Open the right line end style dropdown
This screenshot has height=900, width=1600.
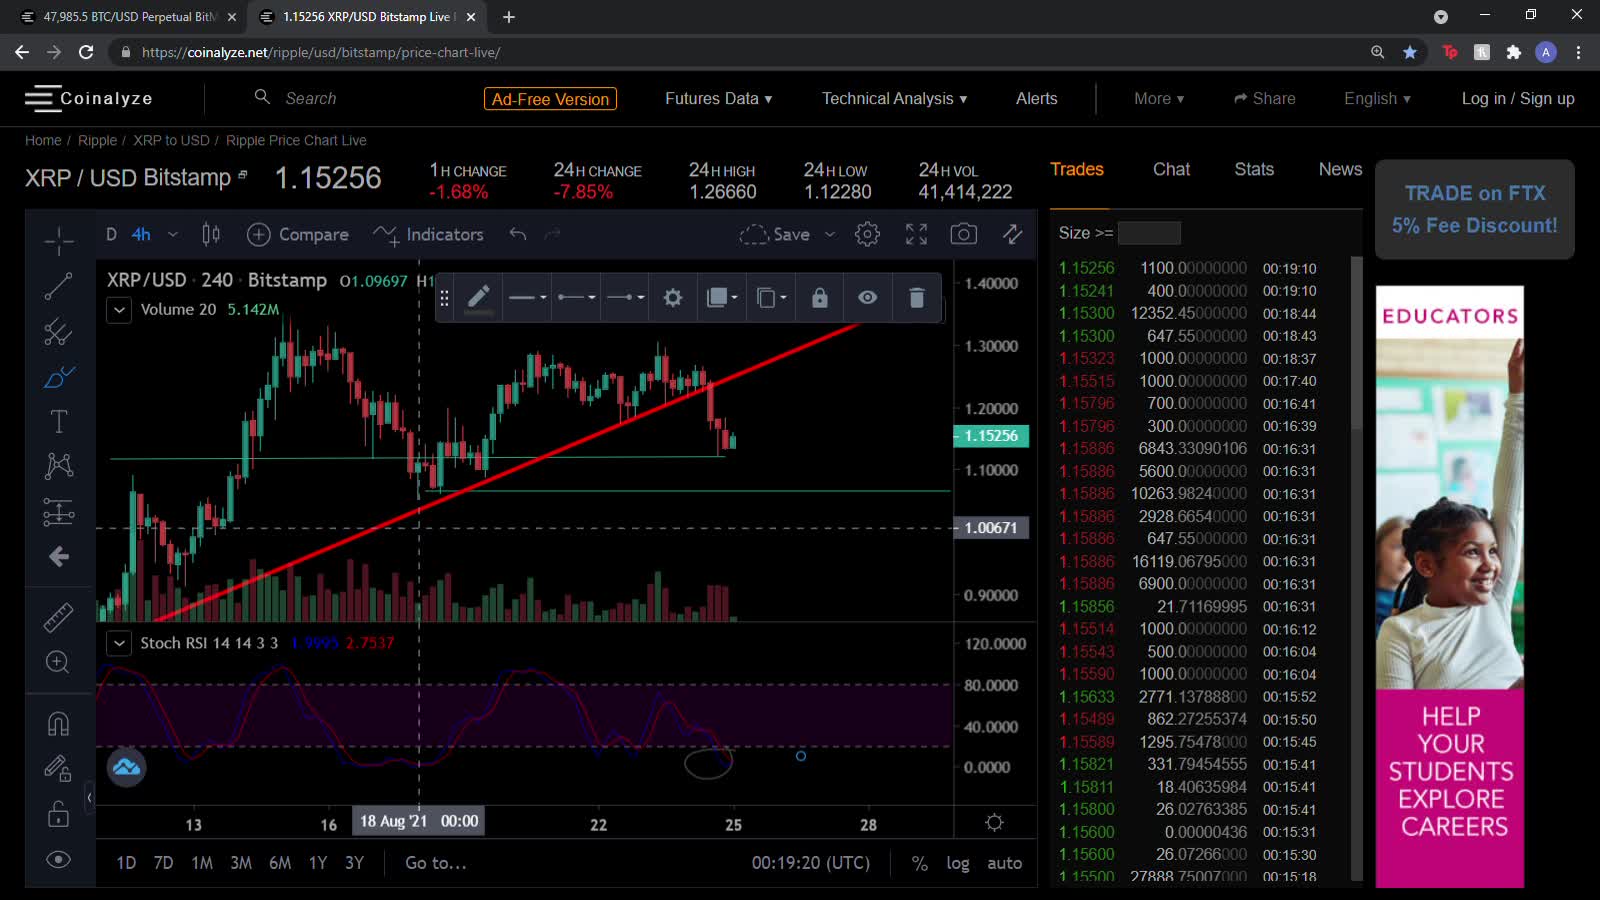[x=626, y=297]
